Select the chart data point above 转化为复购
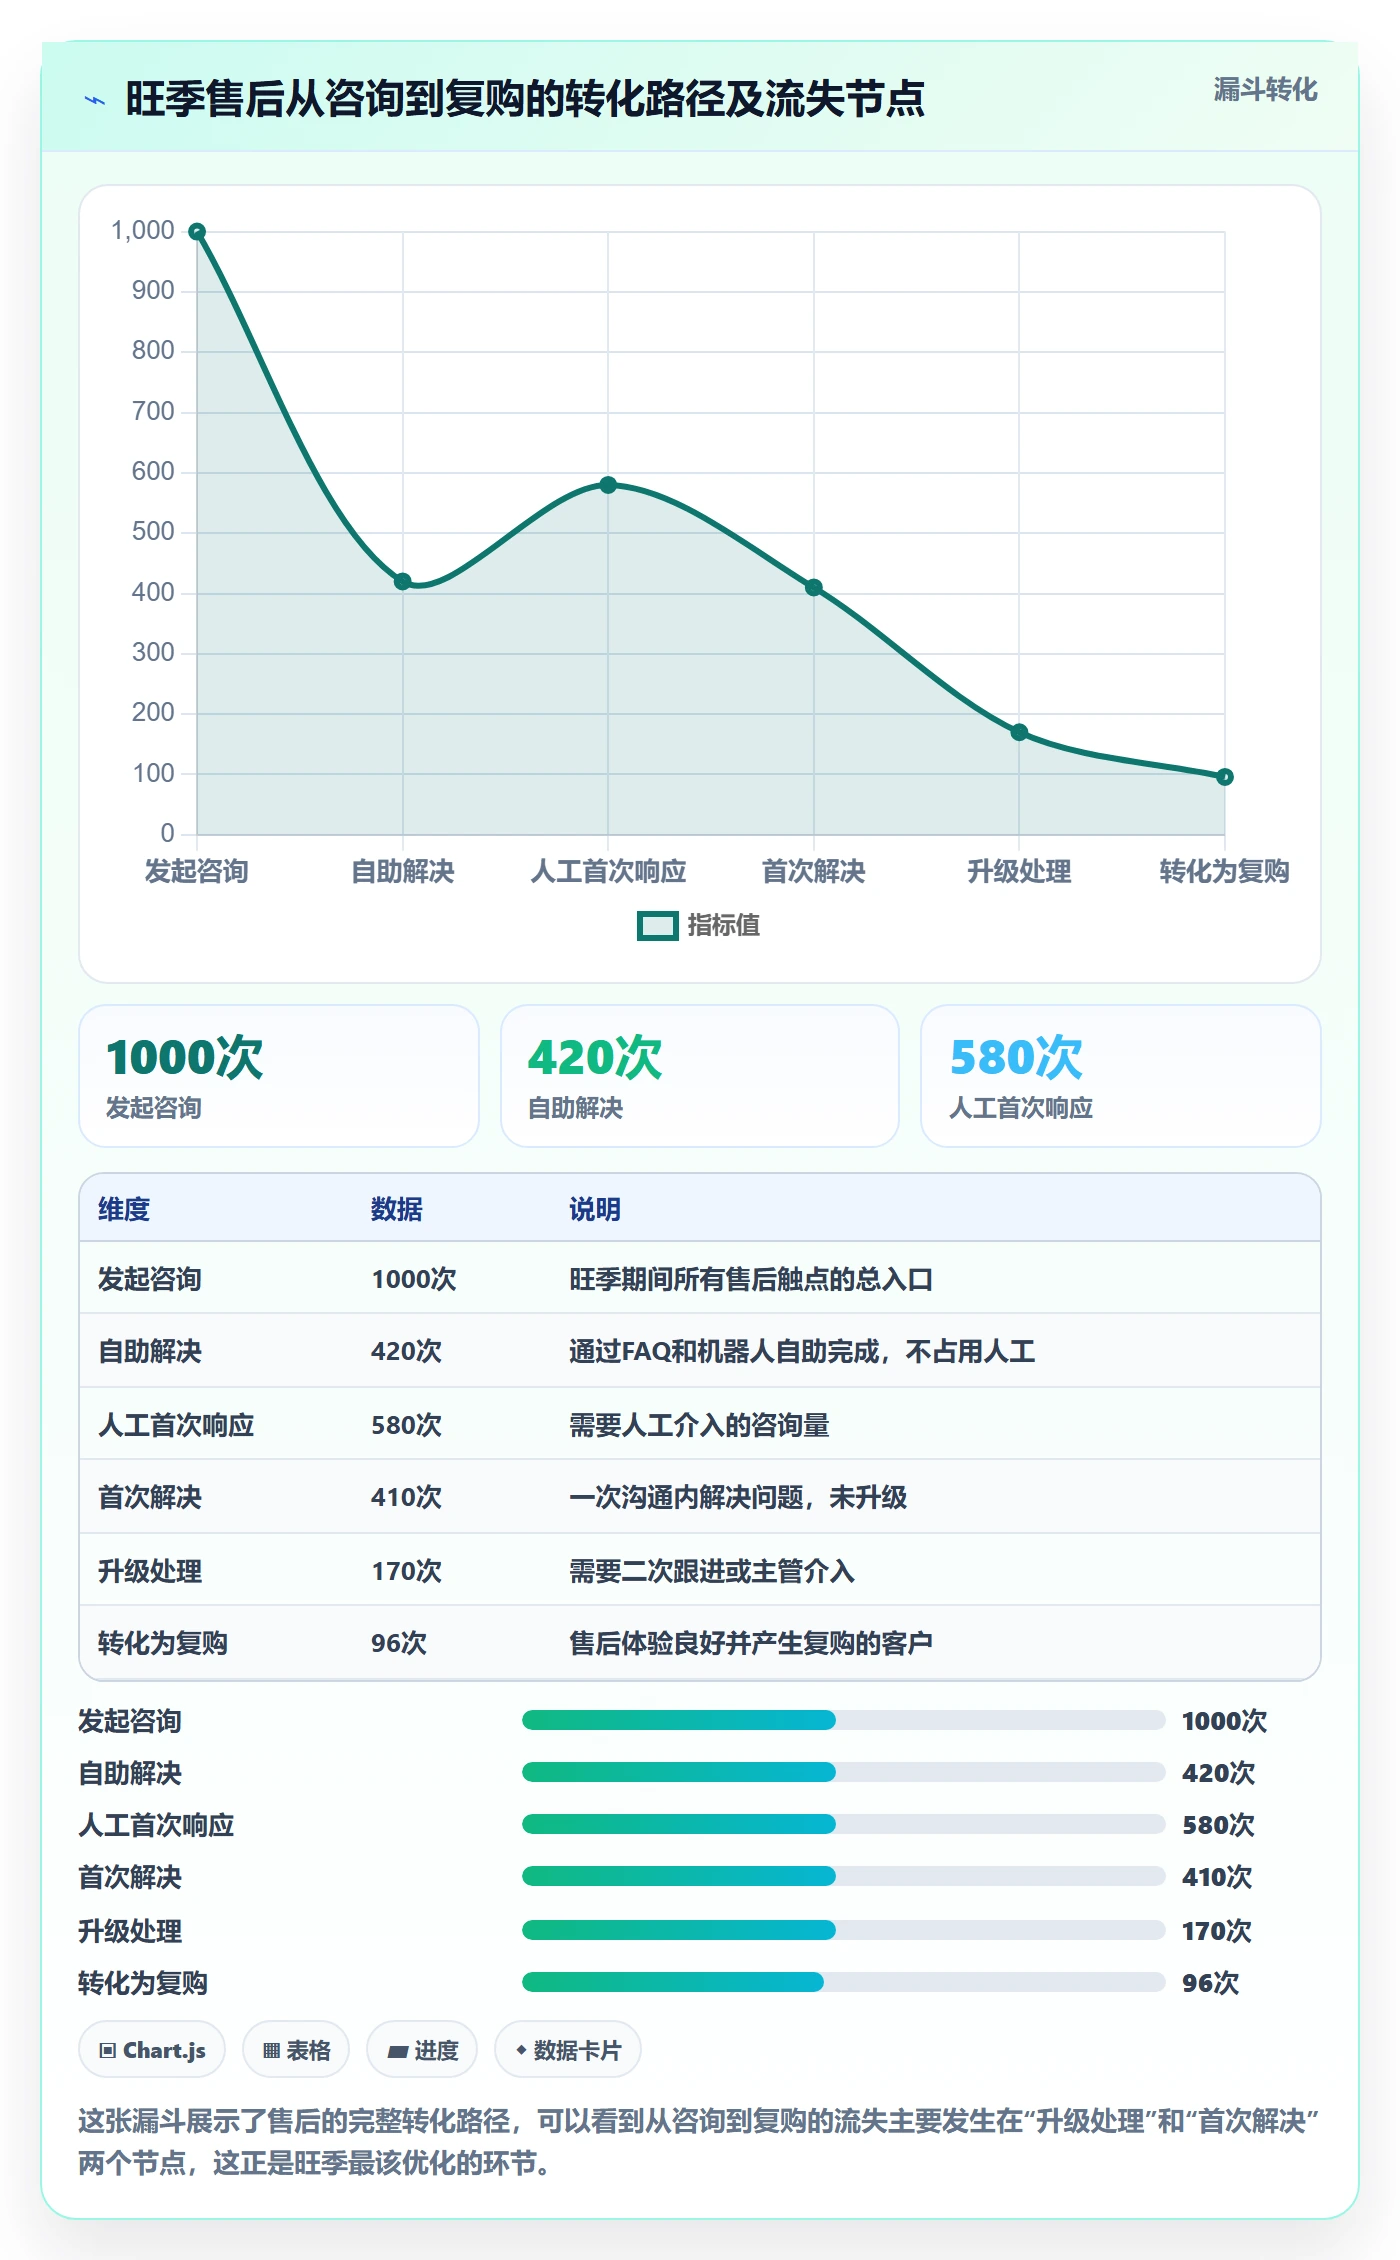This screenshot has width=1400, height=2260. click(1225, 777)
